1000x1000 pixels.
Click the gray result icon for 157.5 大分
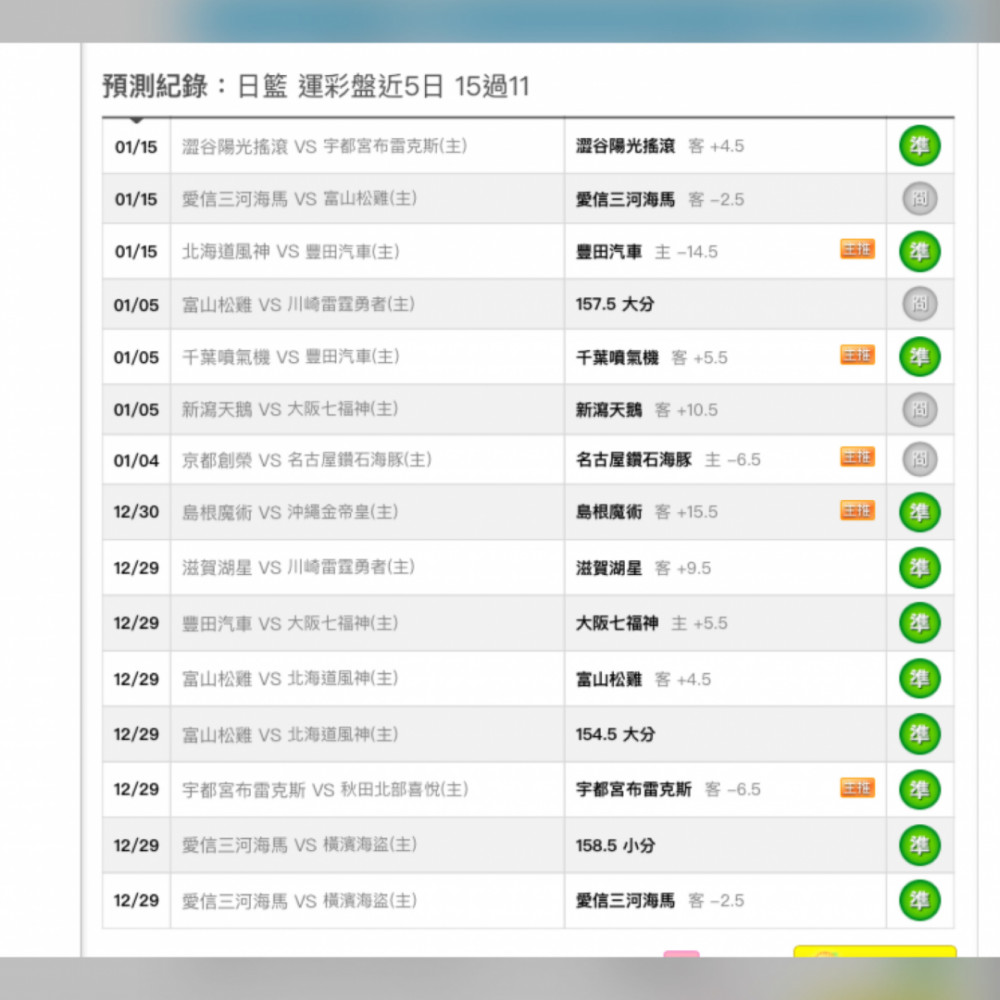click(920, 304)
